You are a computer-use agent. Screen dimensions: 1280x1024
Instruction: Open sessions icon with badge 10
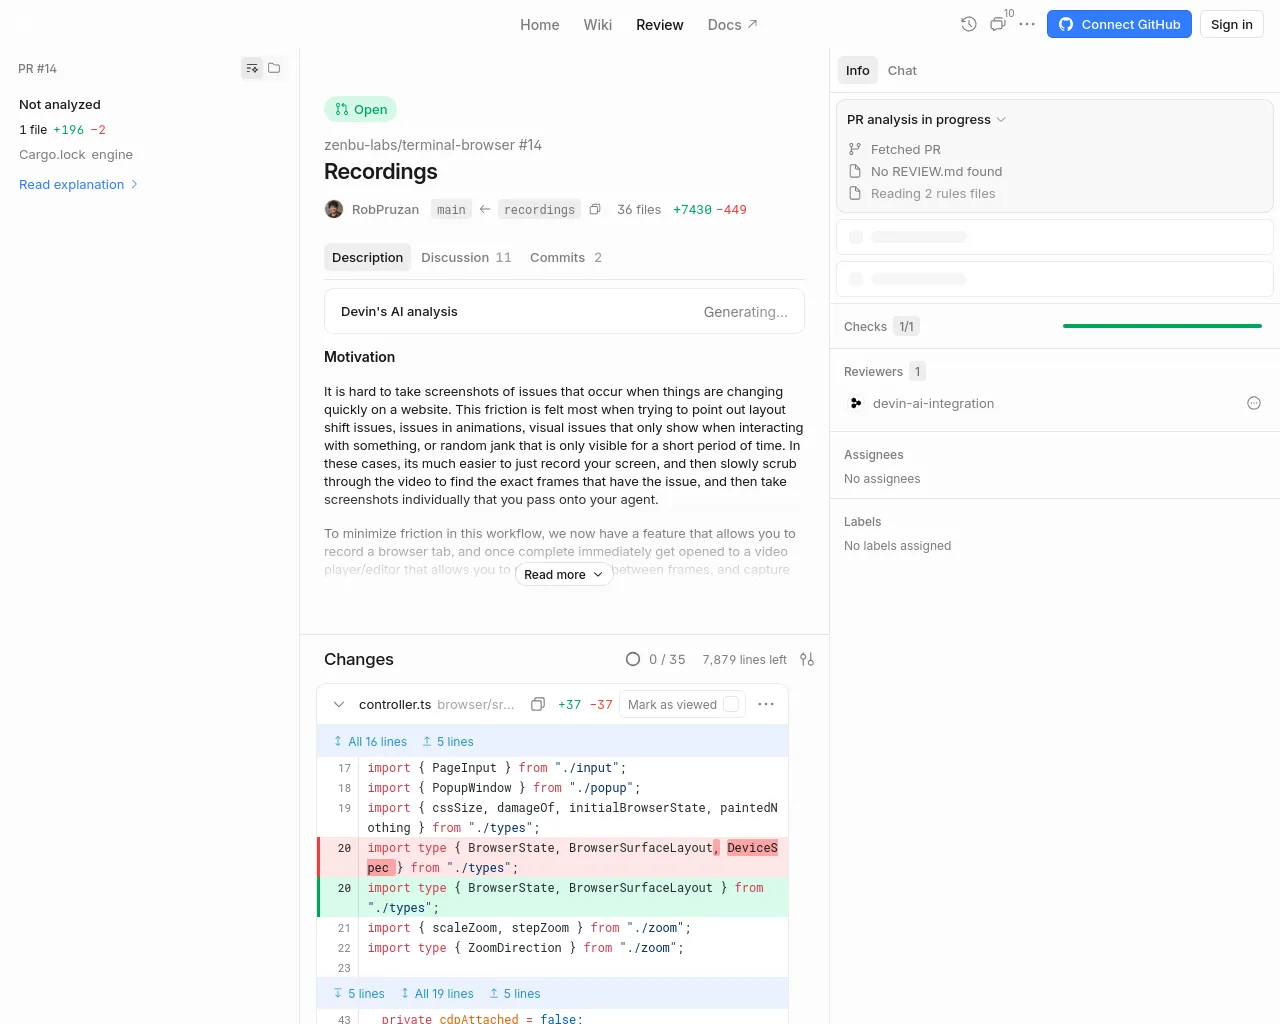(998, 24)
